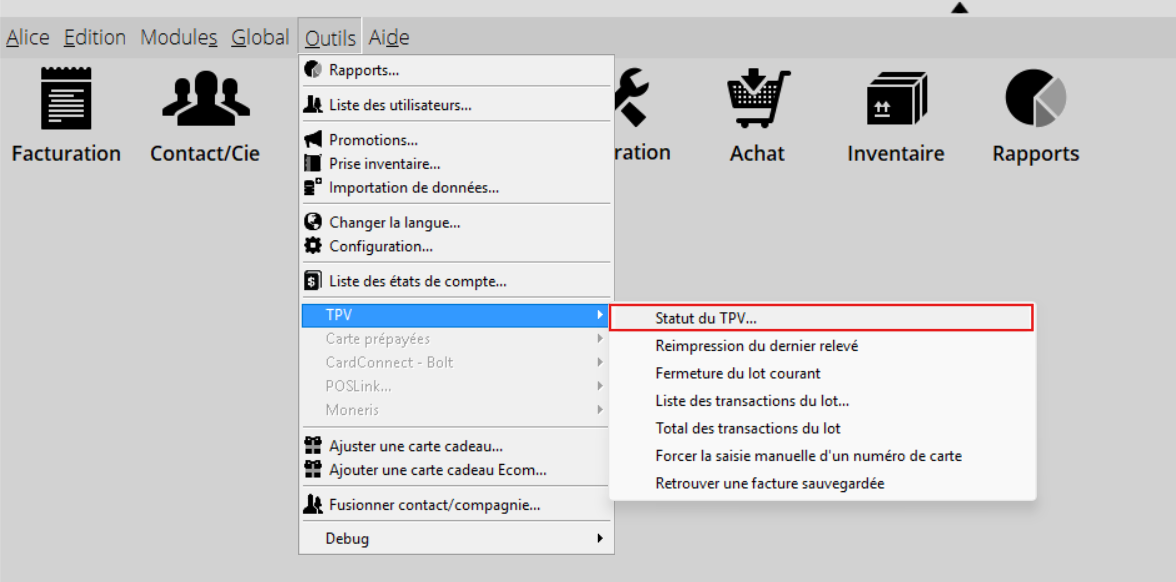Choose Liste des transactions du lot...
This screenshot has width=1176, height=582.
click(752, 401)
